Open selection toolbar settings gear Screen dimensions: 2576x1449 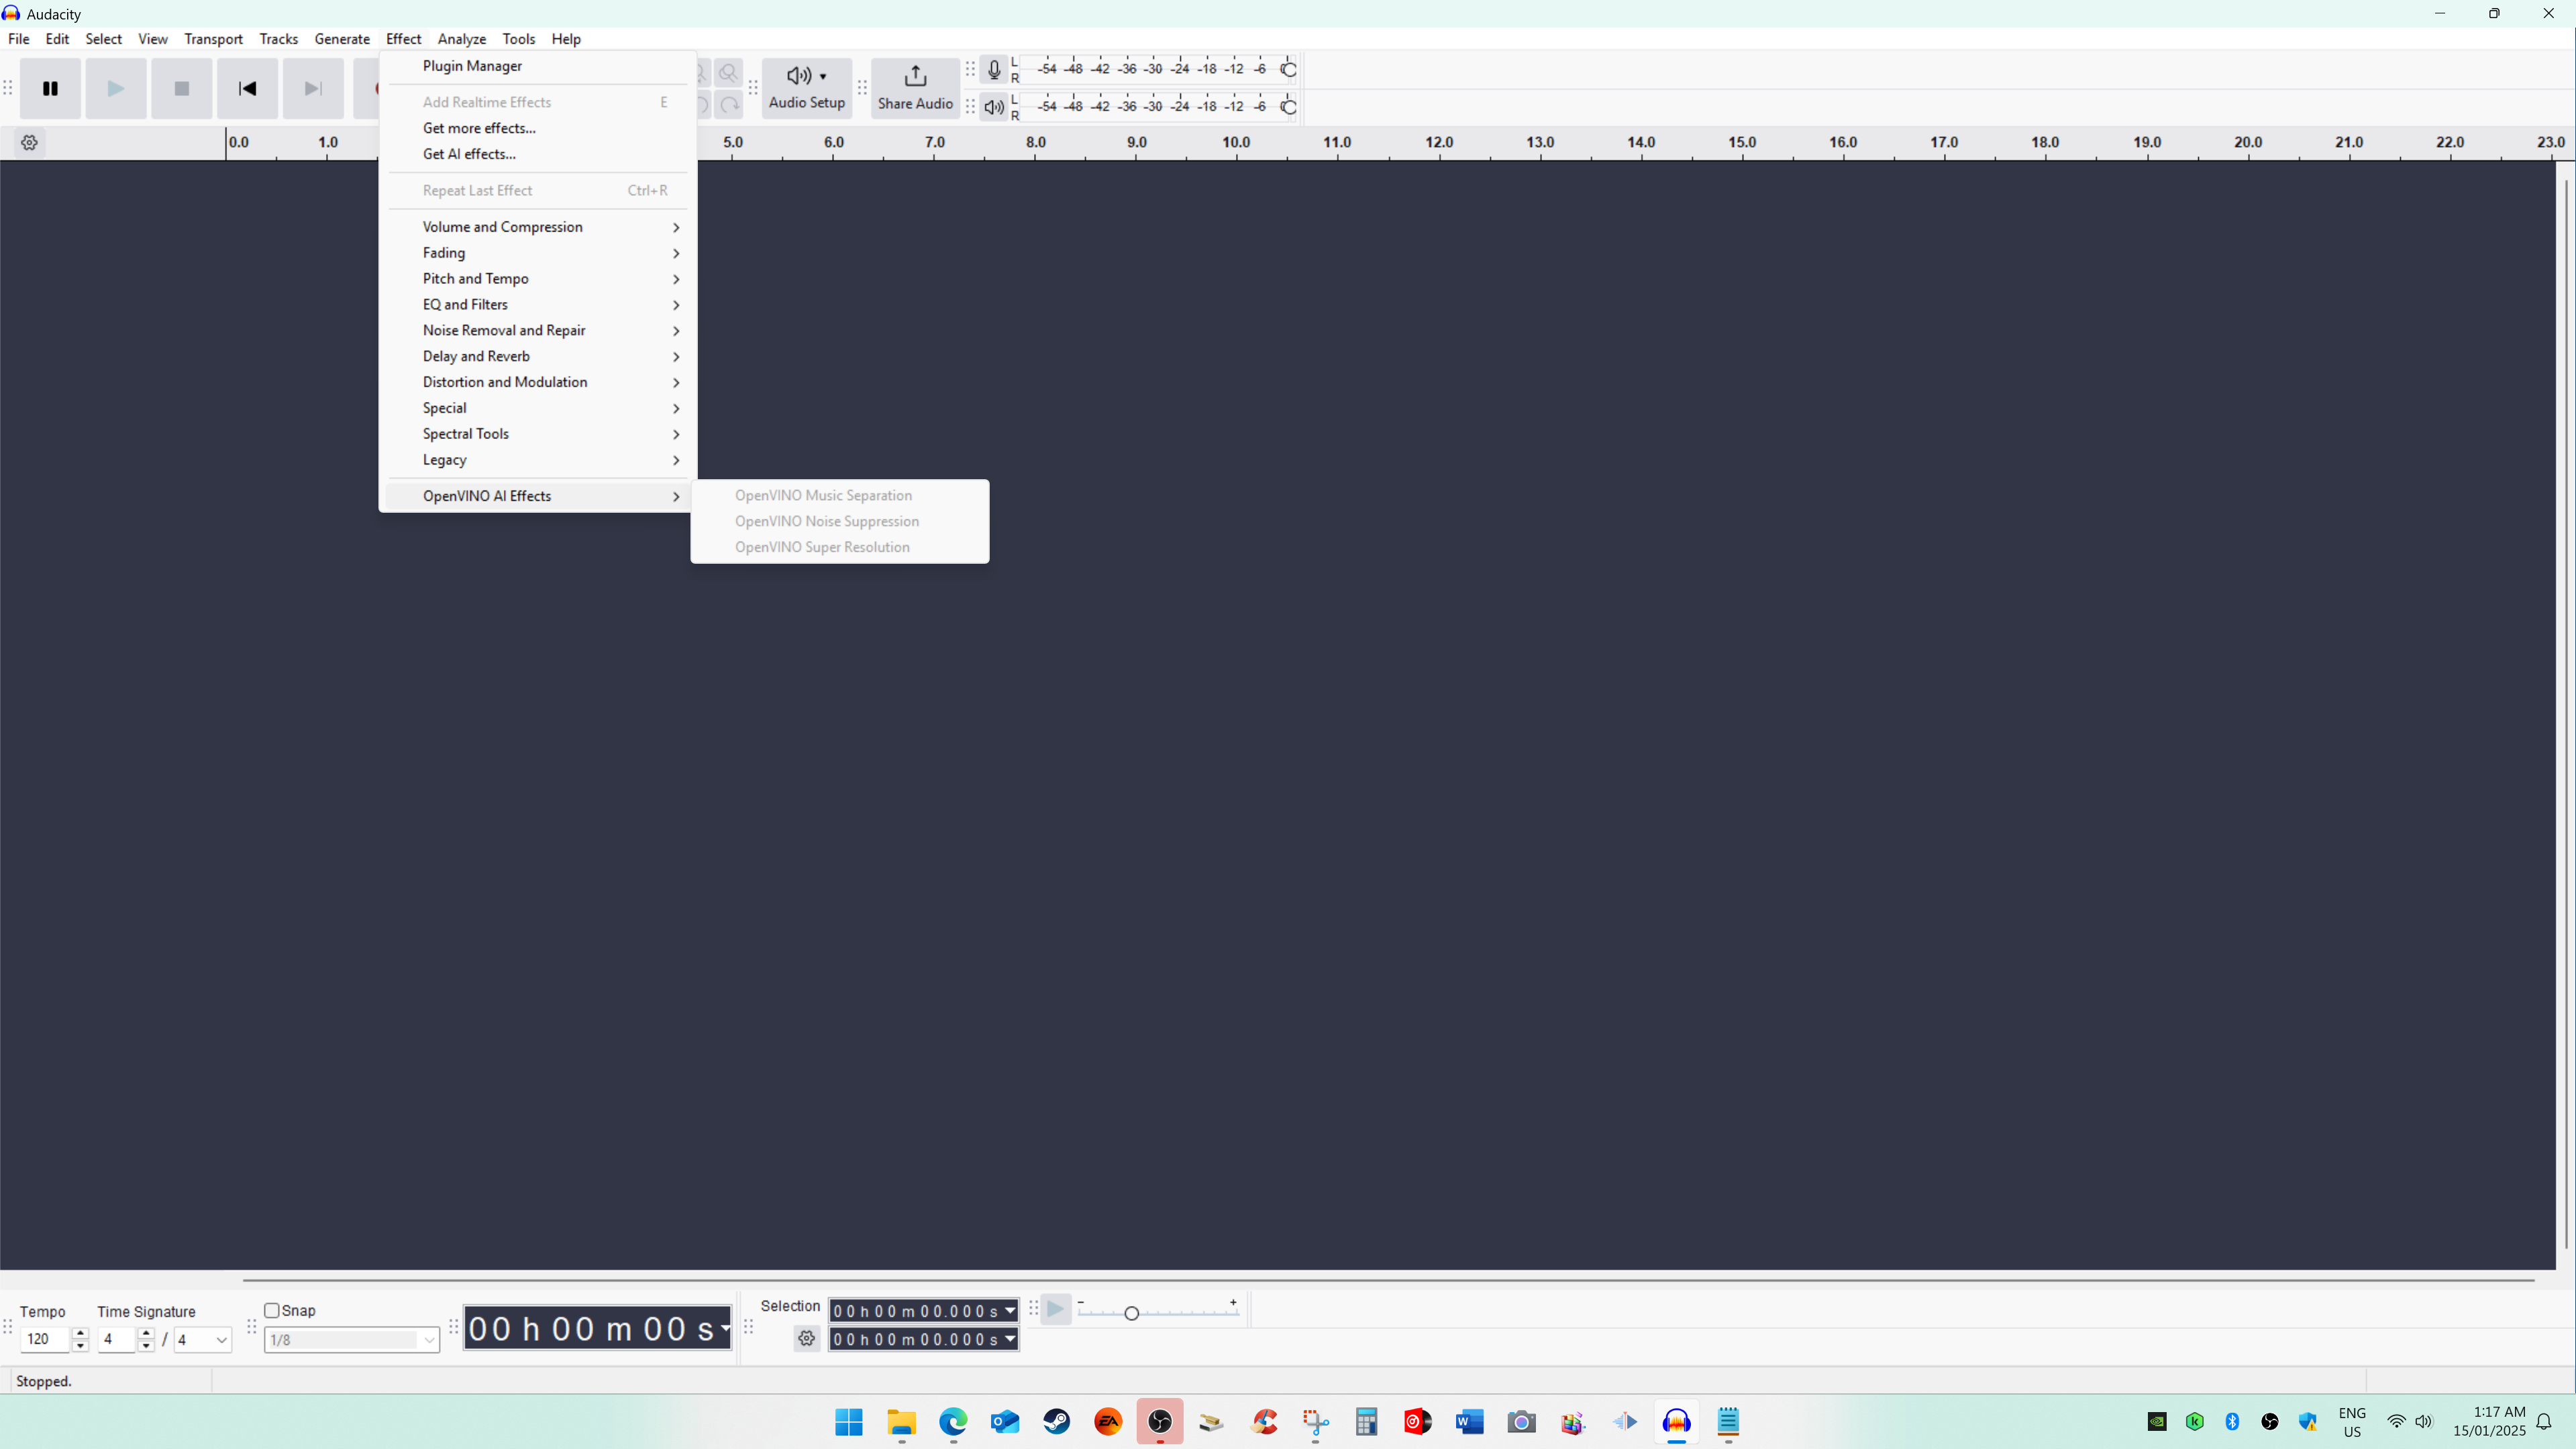coord(806,1338)
